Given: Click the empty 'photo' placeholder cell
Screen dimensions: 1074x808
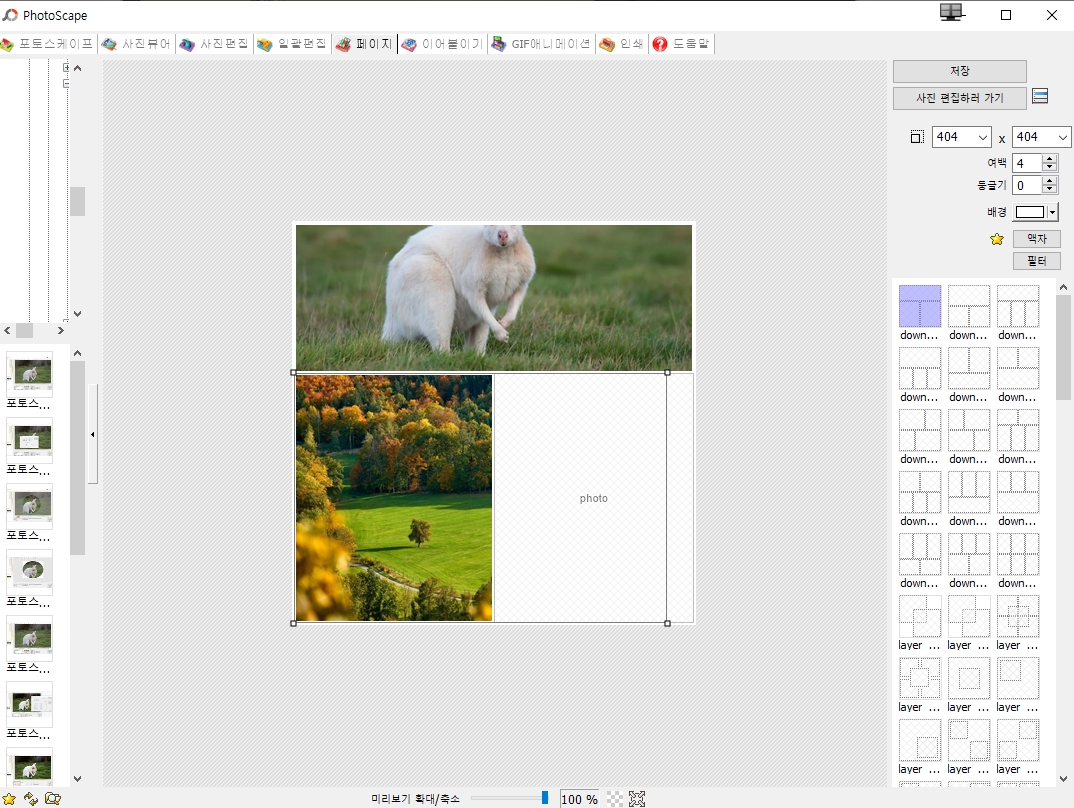Looking at the screenshot, I should click(x=593, y=498).
